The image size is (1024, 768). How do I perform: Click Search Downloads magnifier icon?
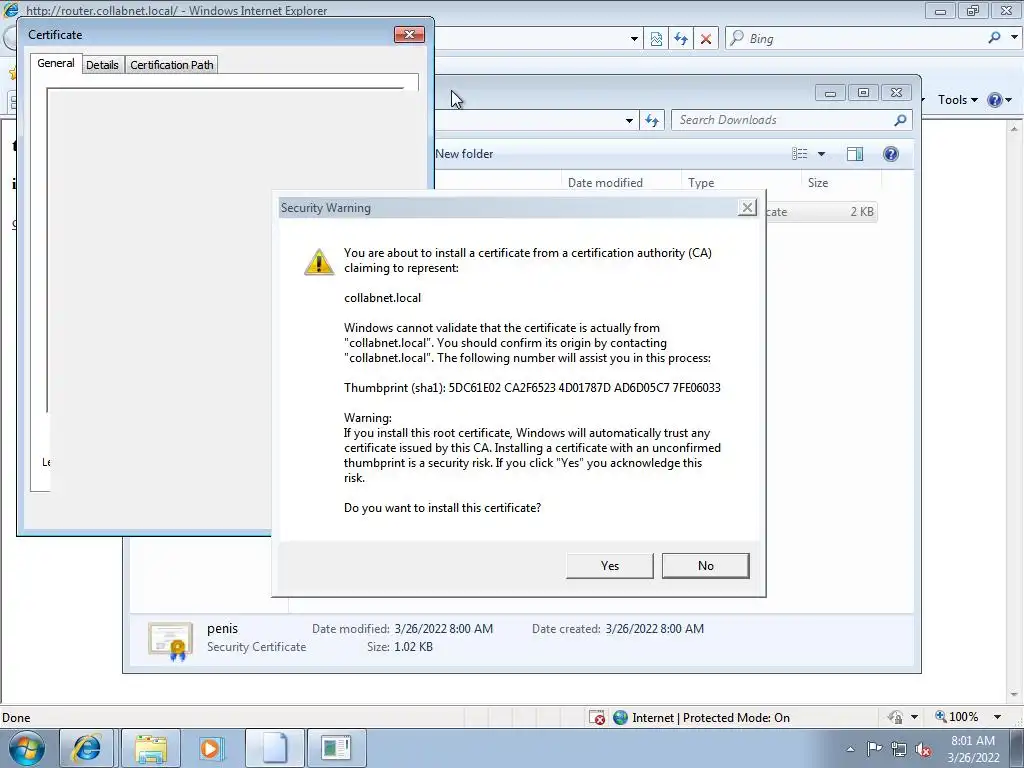pyautogui.click(x=901, y=120)
